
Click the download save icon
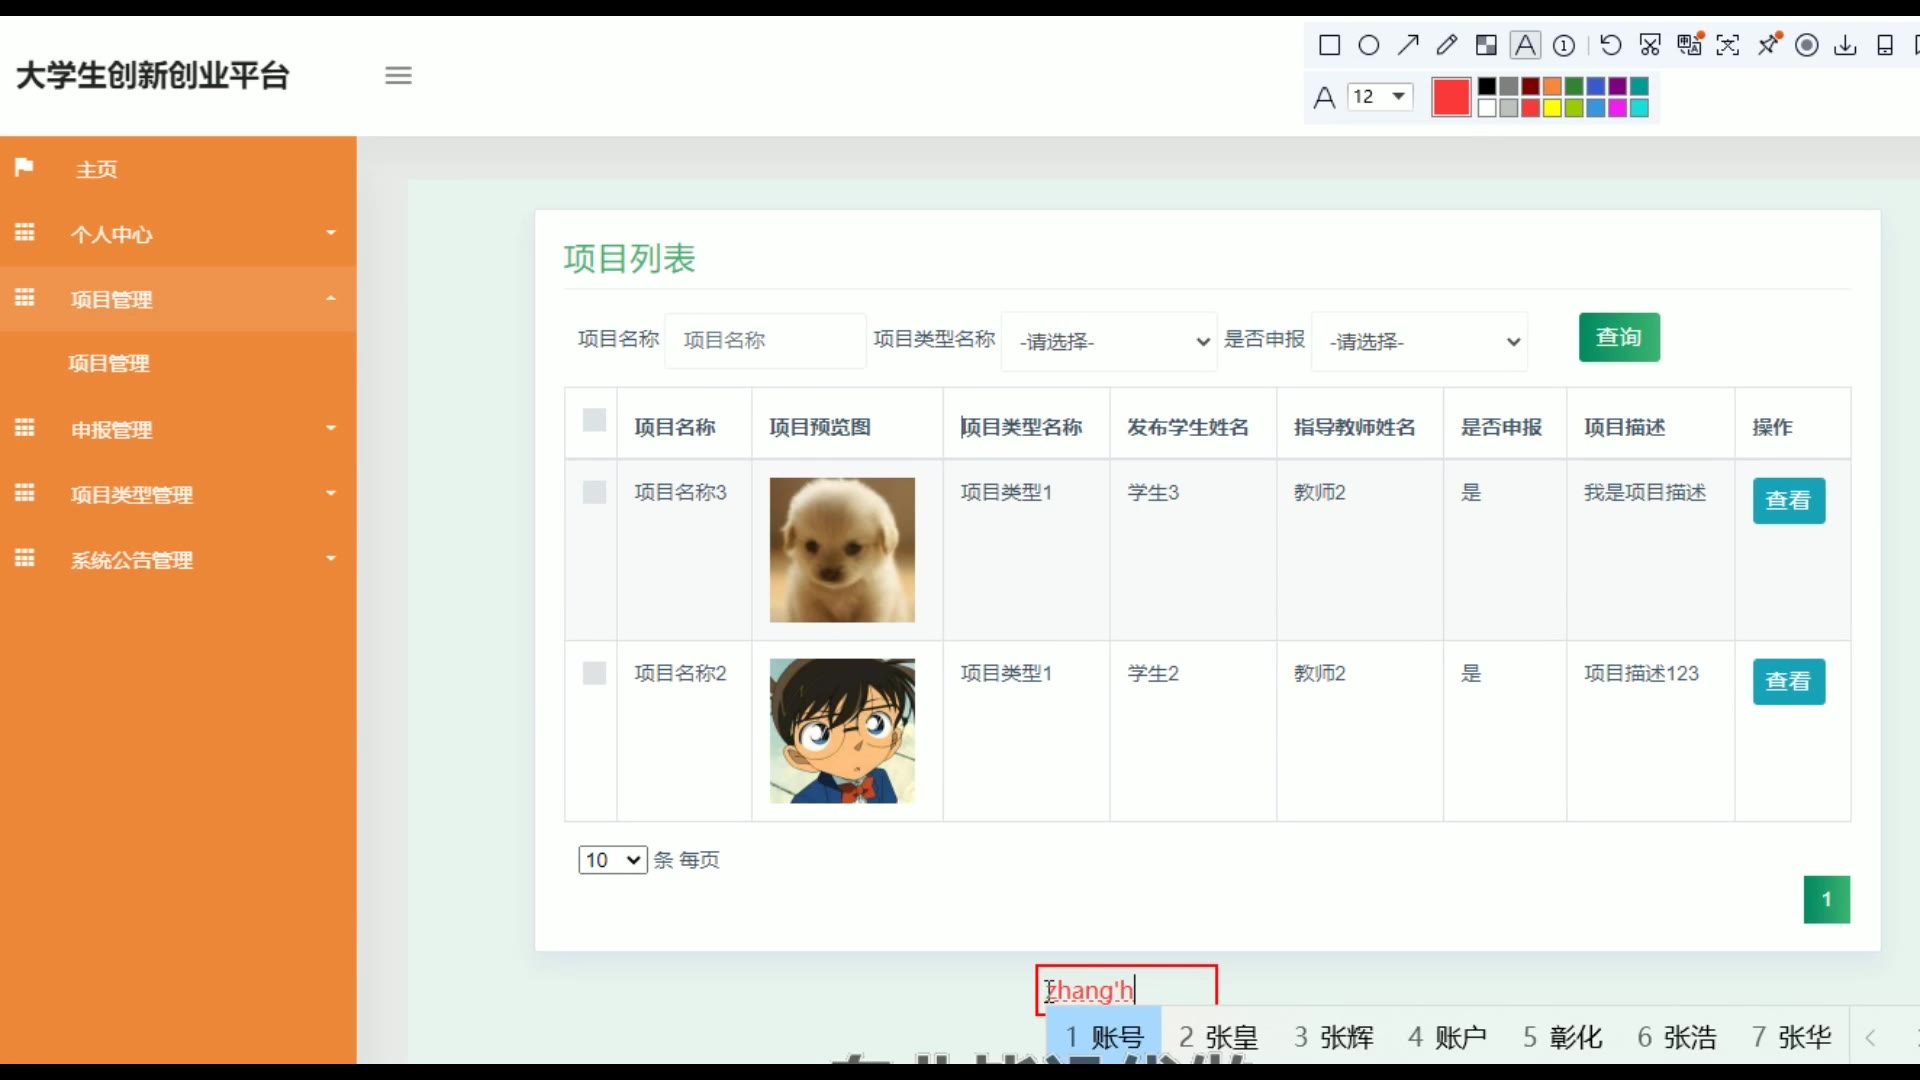(1845, 45)
